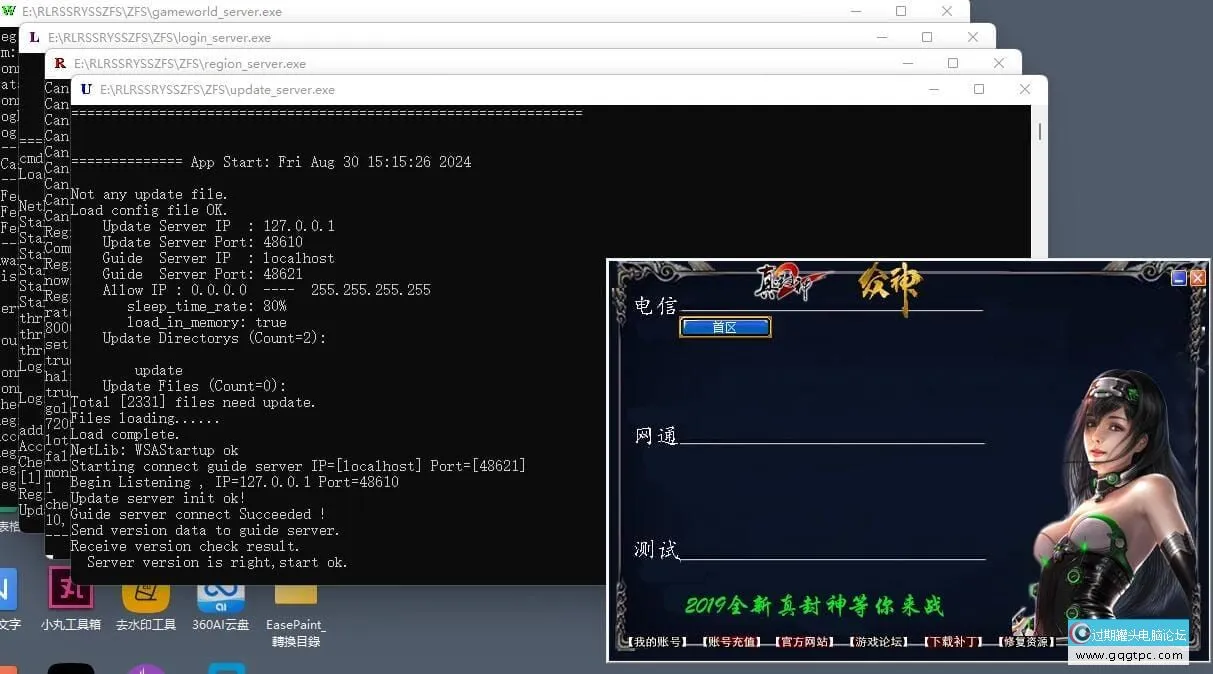
Task: Click region_server.exe title bar icon
Action: point(60,64)
